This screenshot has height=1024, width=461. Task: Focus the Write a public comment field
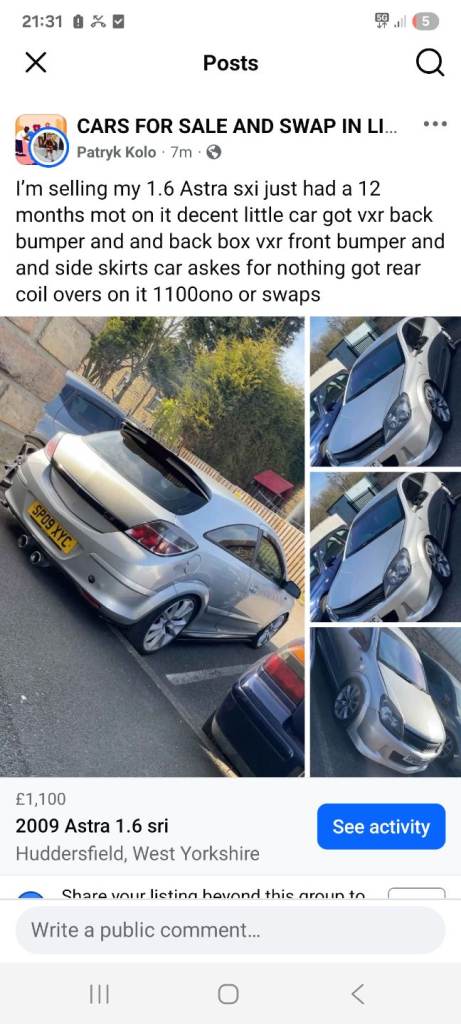coord(230,930)
